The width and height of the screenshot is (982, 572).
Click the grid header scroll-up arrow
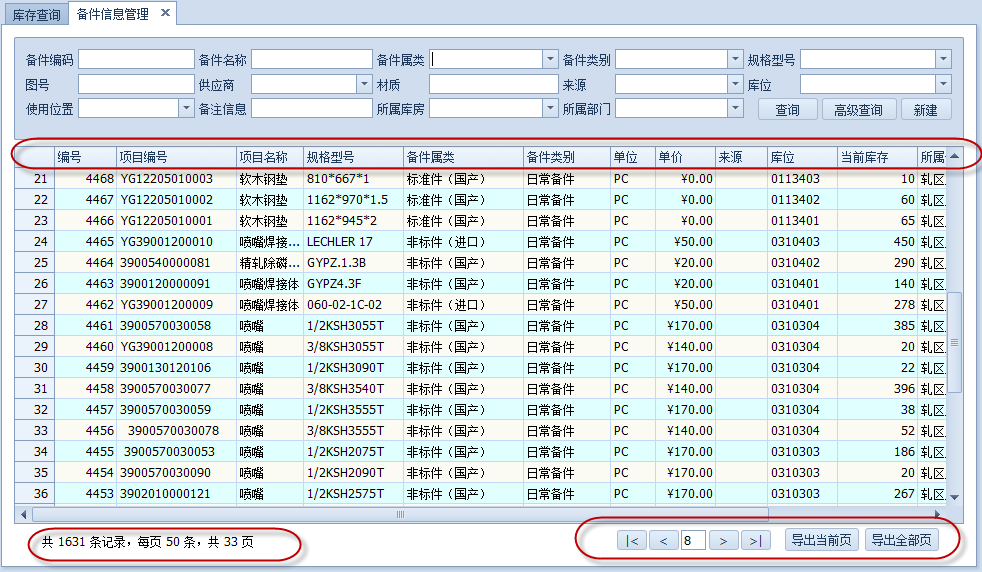954,156
